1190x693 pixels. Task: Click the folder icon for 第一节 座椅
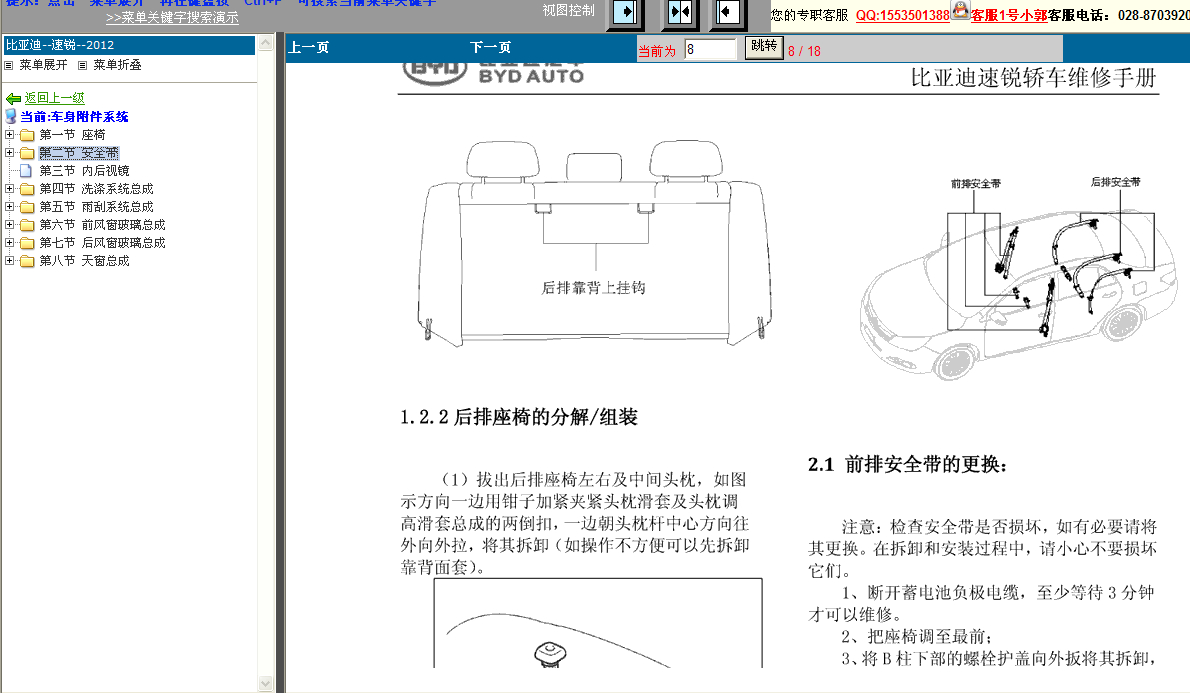27,135
